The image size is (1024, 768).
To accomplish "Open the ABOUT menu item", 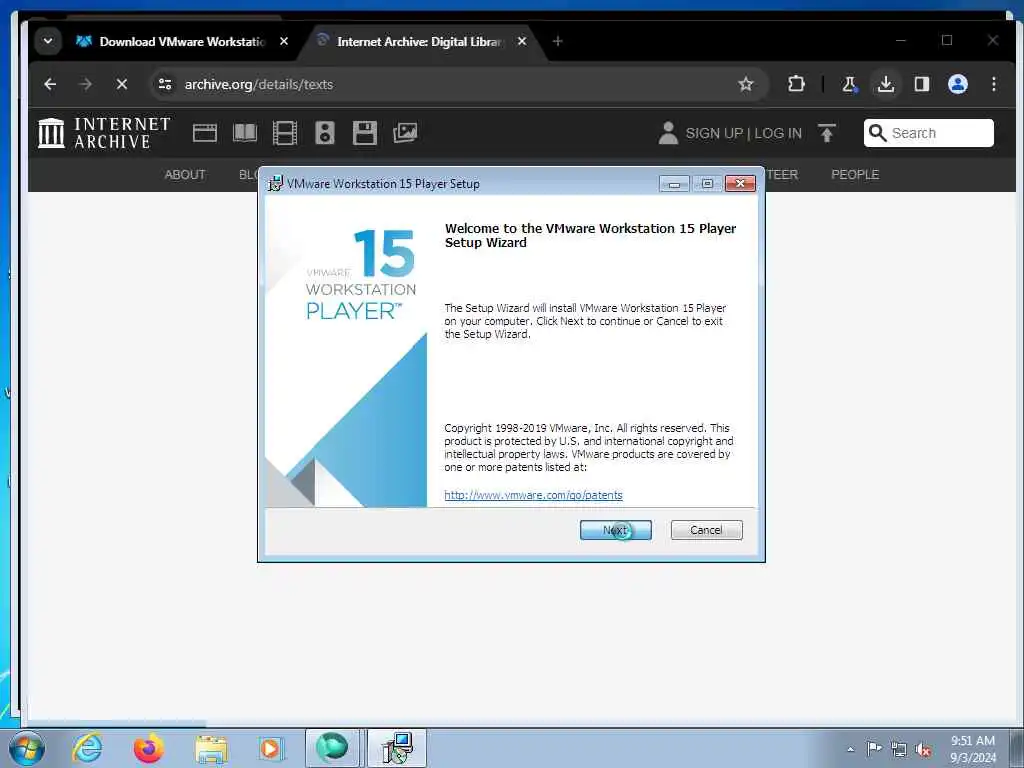I will (x=185, y=174).
